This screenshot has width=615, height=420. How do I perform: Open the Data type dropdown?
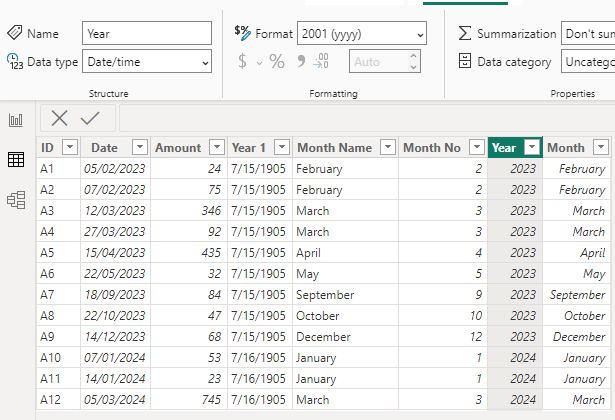(x=147, y=61)
